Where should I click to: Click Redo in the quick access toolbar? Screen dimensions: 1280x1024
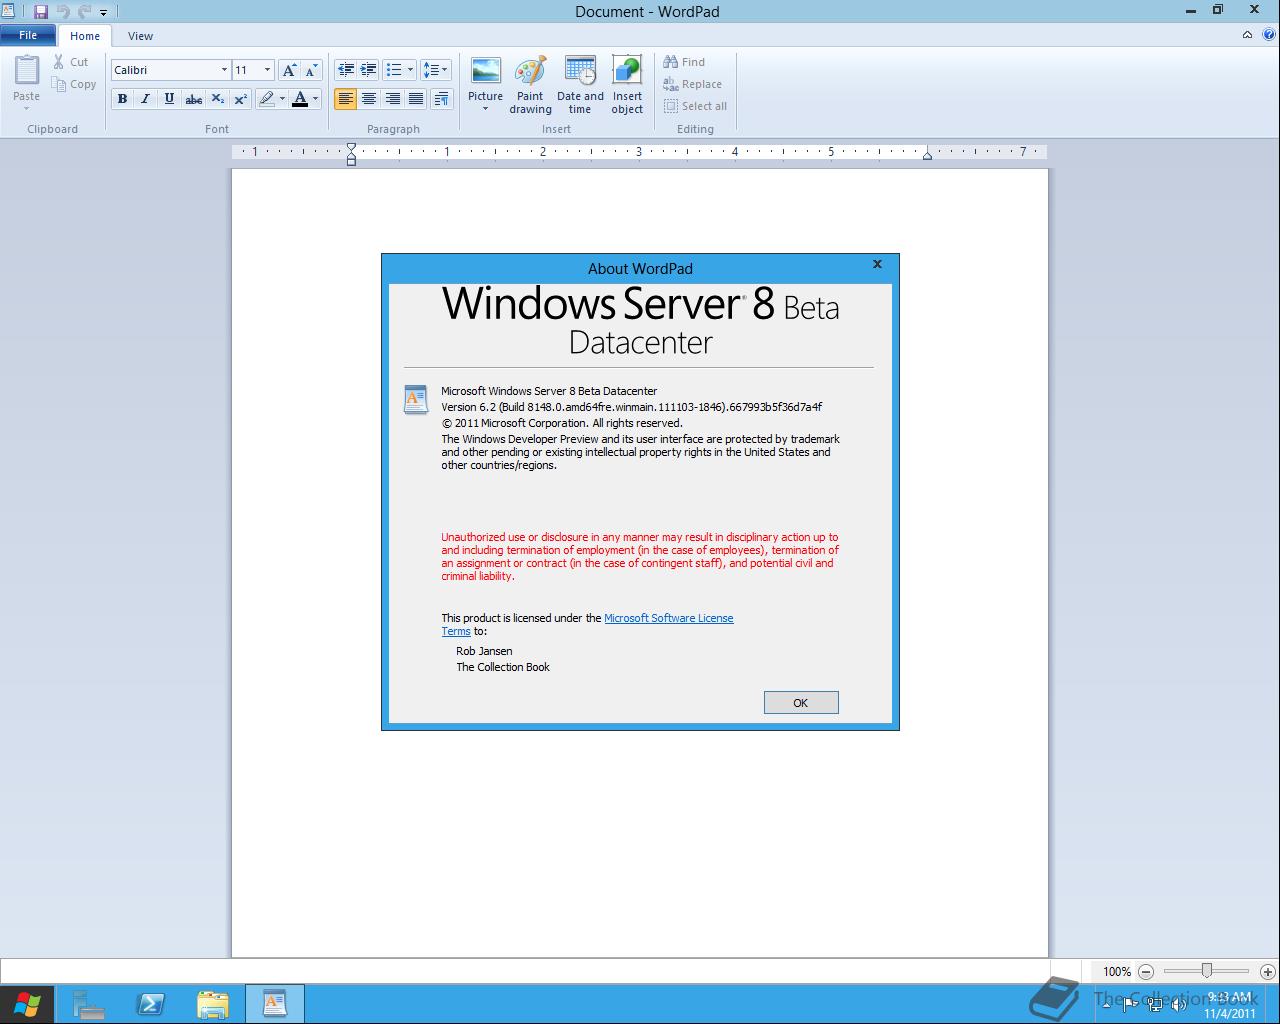tap(84, 12)
